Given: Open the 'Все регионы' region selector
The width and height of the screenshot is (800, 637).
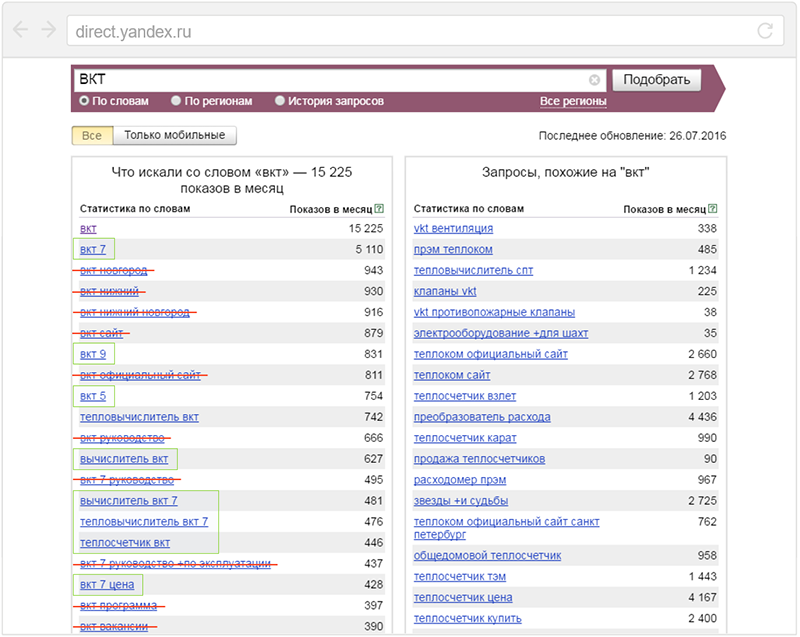Looking at the screenshot, I should click(573, 101).
